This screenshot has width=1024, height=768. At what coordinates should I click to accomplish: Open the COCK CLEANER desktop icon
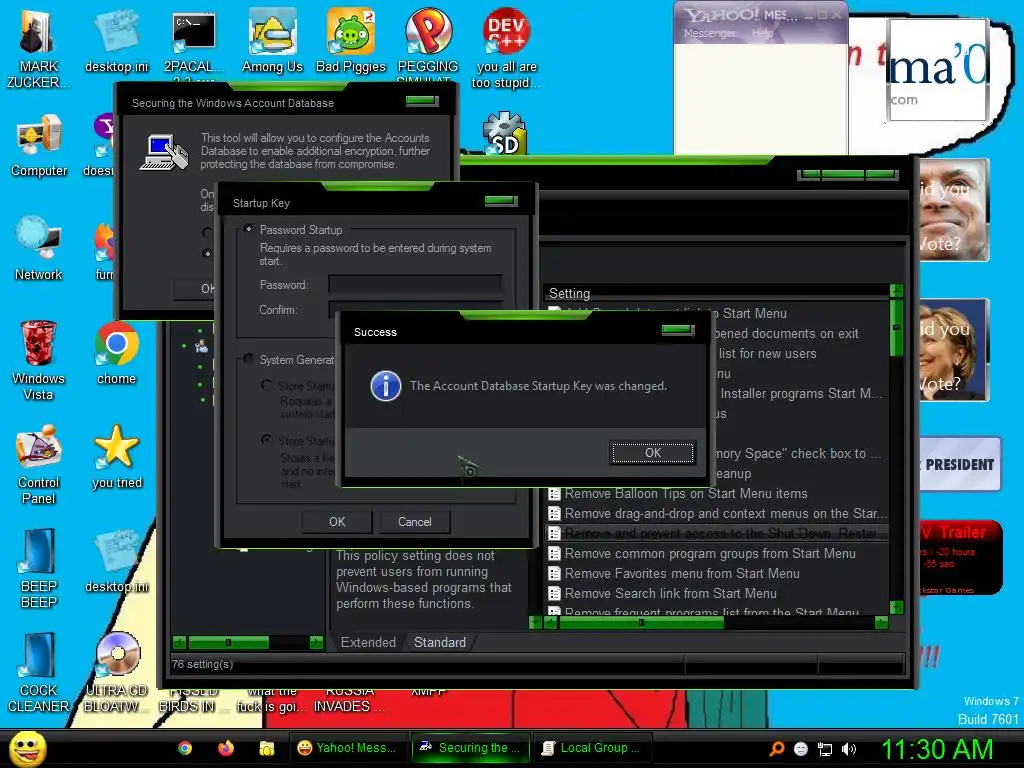[39, 673]
